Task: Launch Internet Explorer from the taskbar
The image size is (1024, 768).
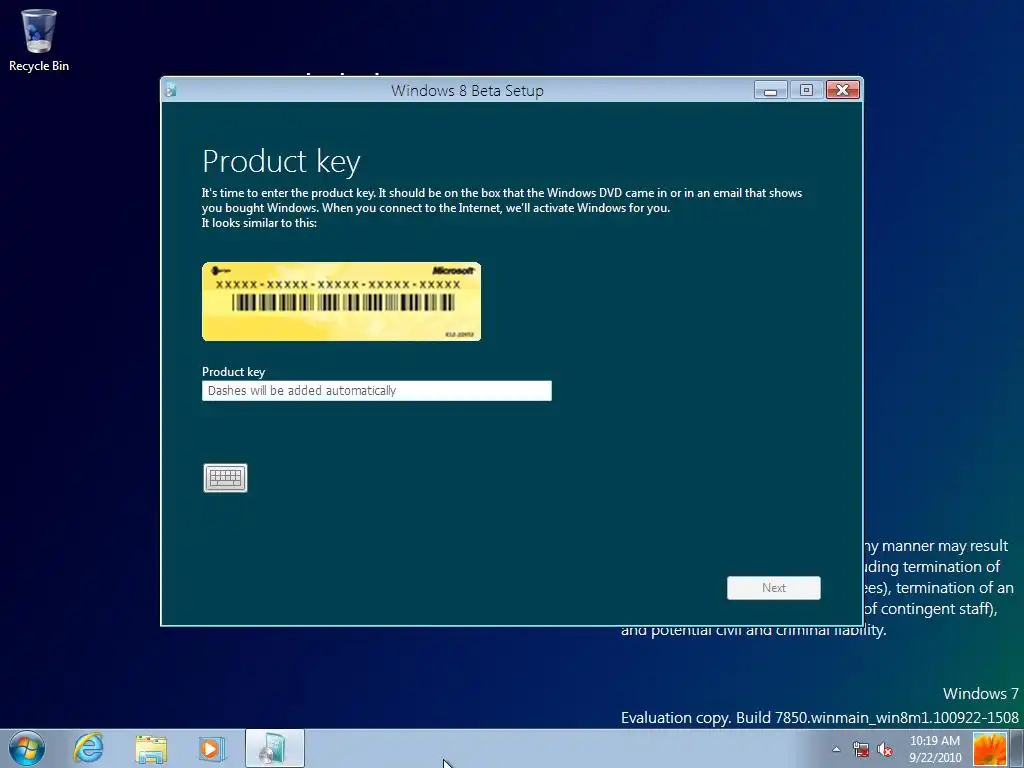Action: click(88, 748)
